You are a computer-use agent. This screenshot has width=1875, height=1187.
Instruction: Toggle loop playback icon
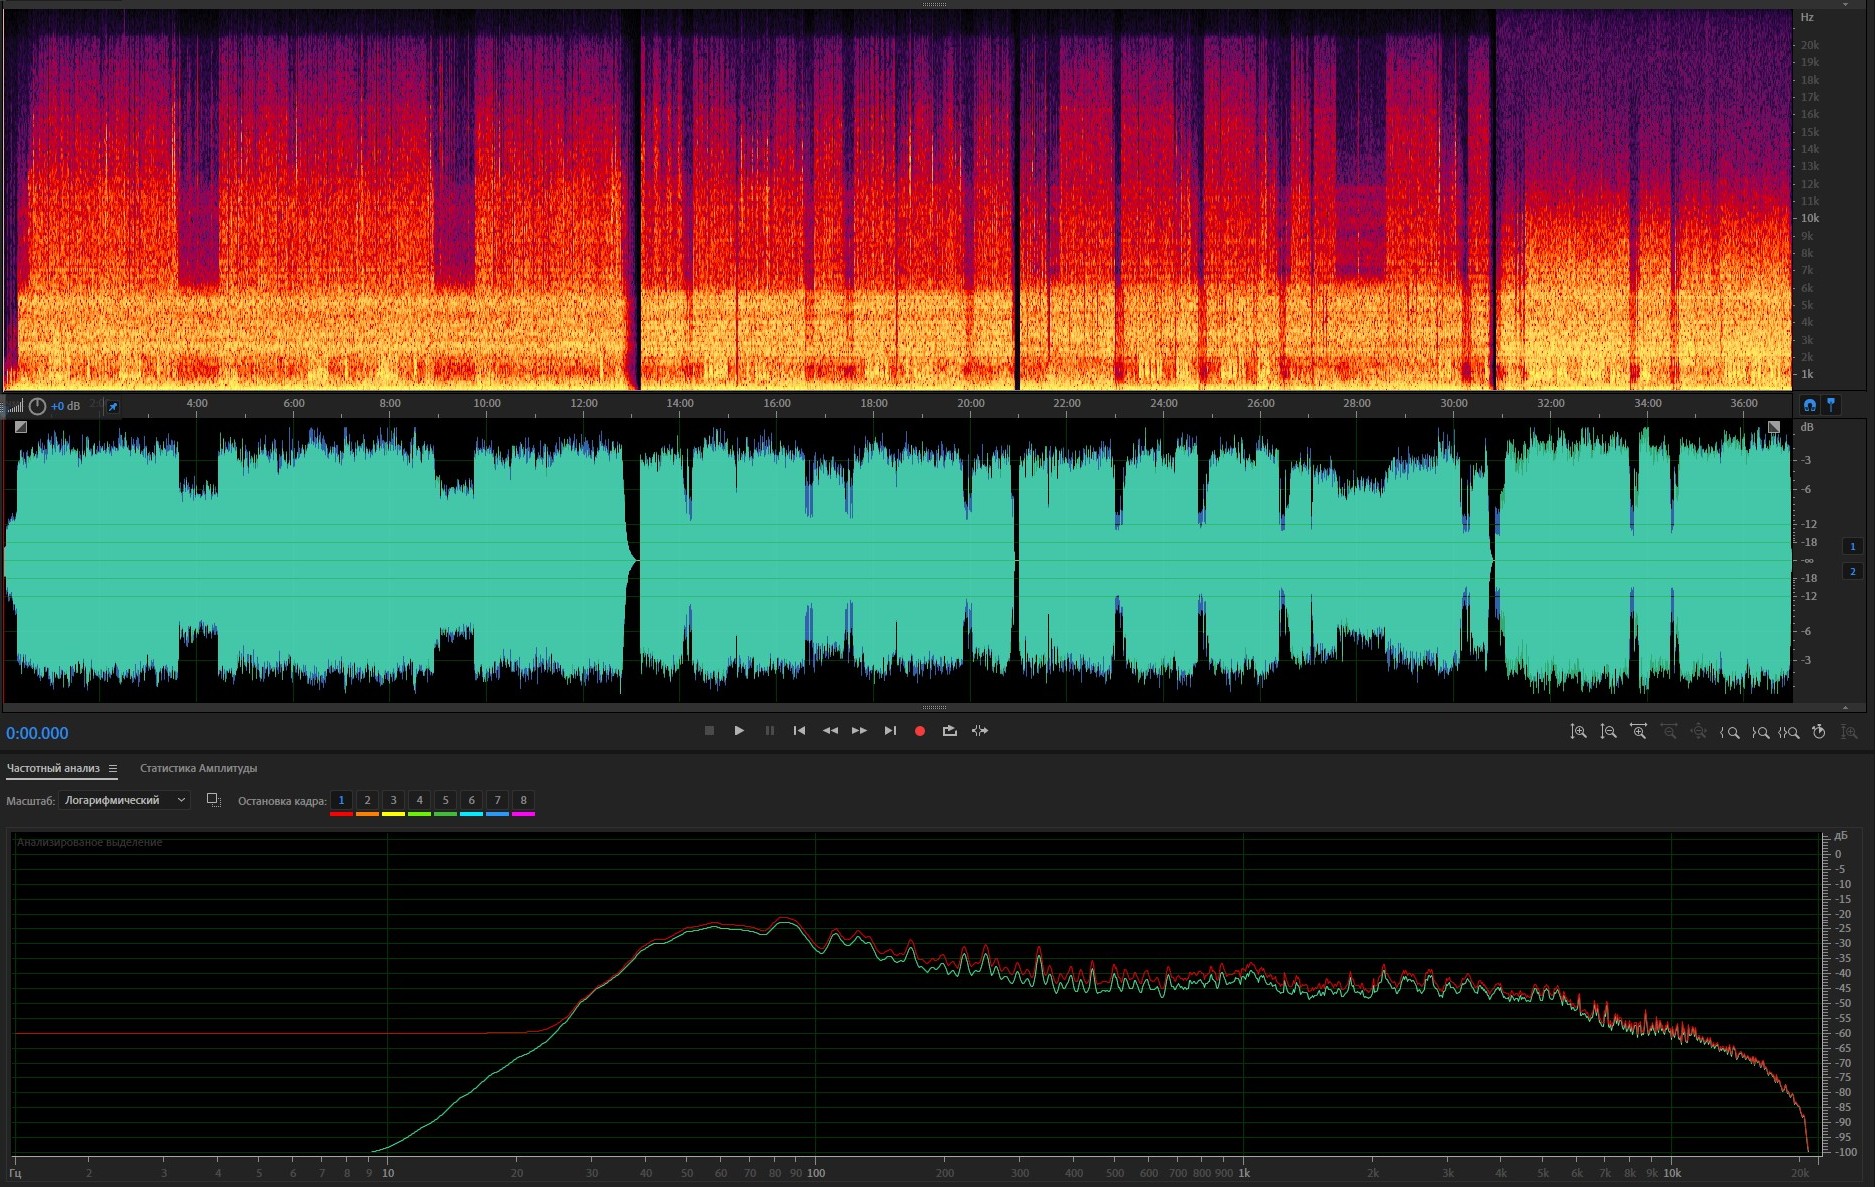[950, 731]
